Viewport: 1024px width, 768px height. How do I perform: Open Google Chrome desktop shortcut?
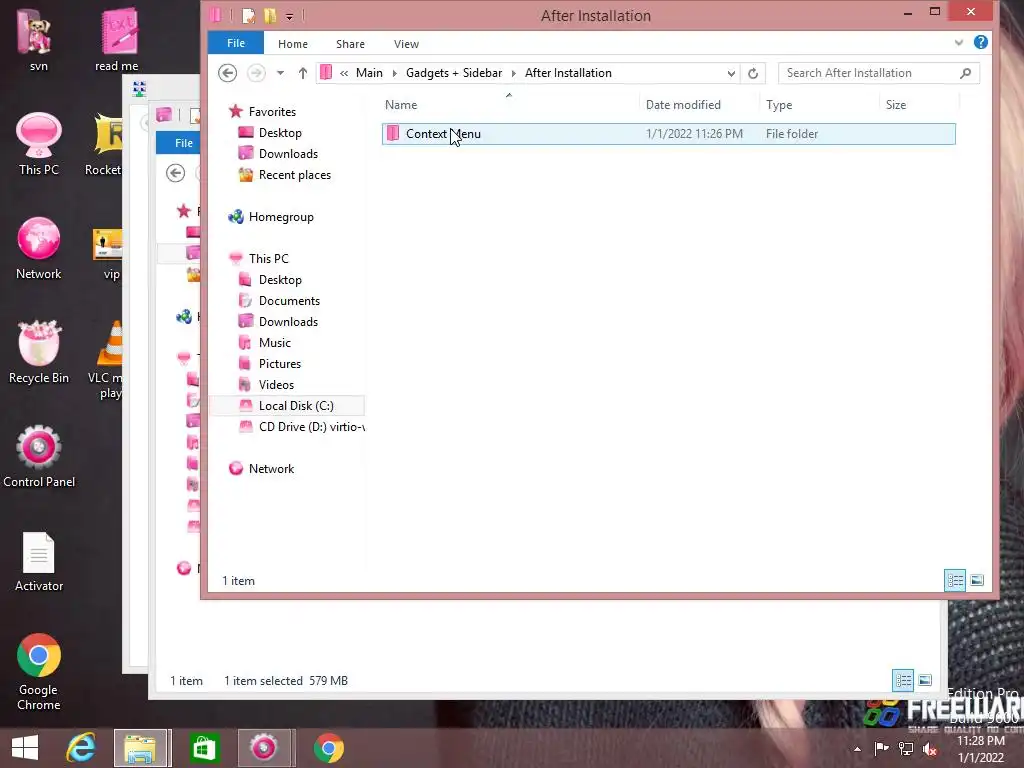coord(39,673)
